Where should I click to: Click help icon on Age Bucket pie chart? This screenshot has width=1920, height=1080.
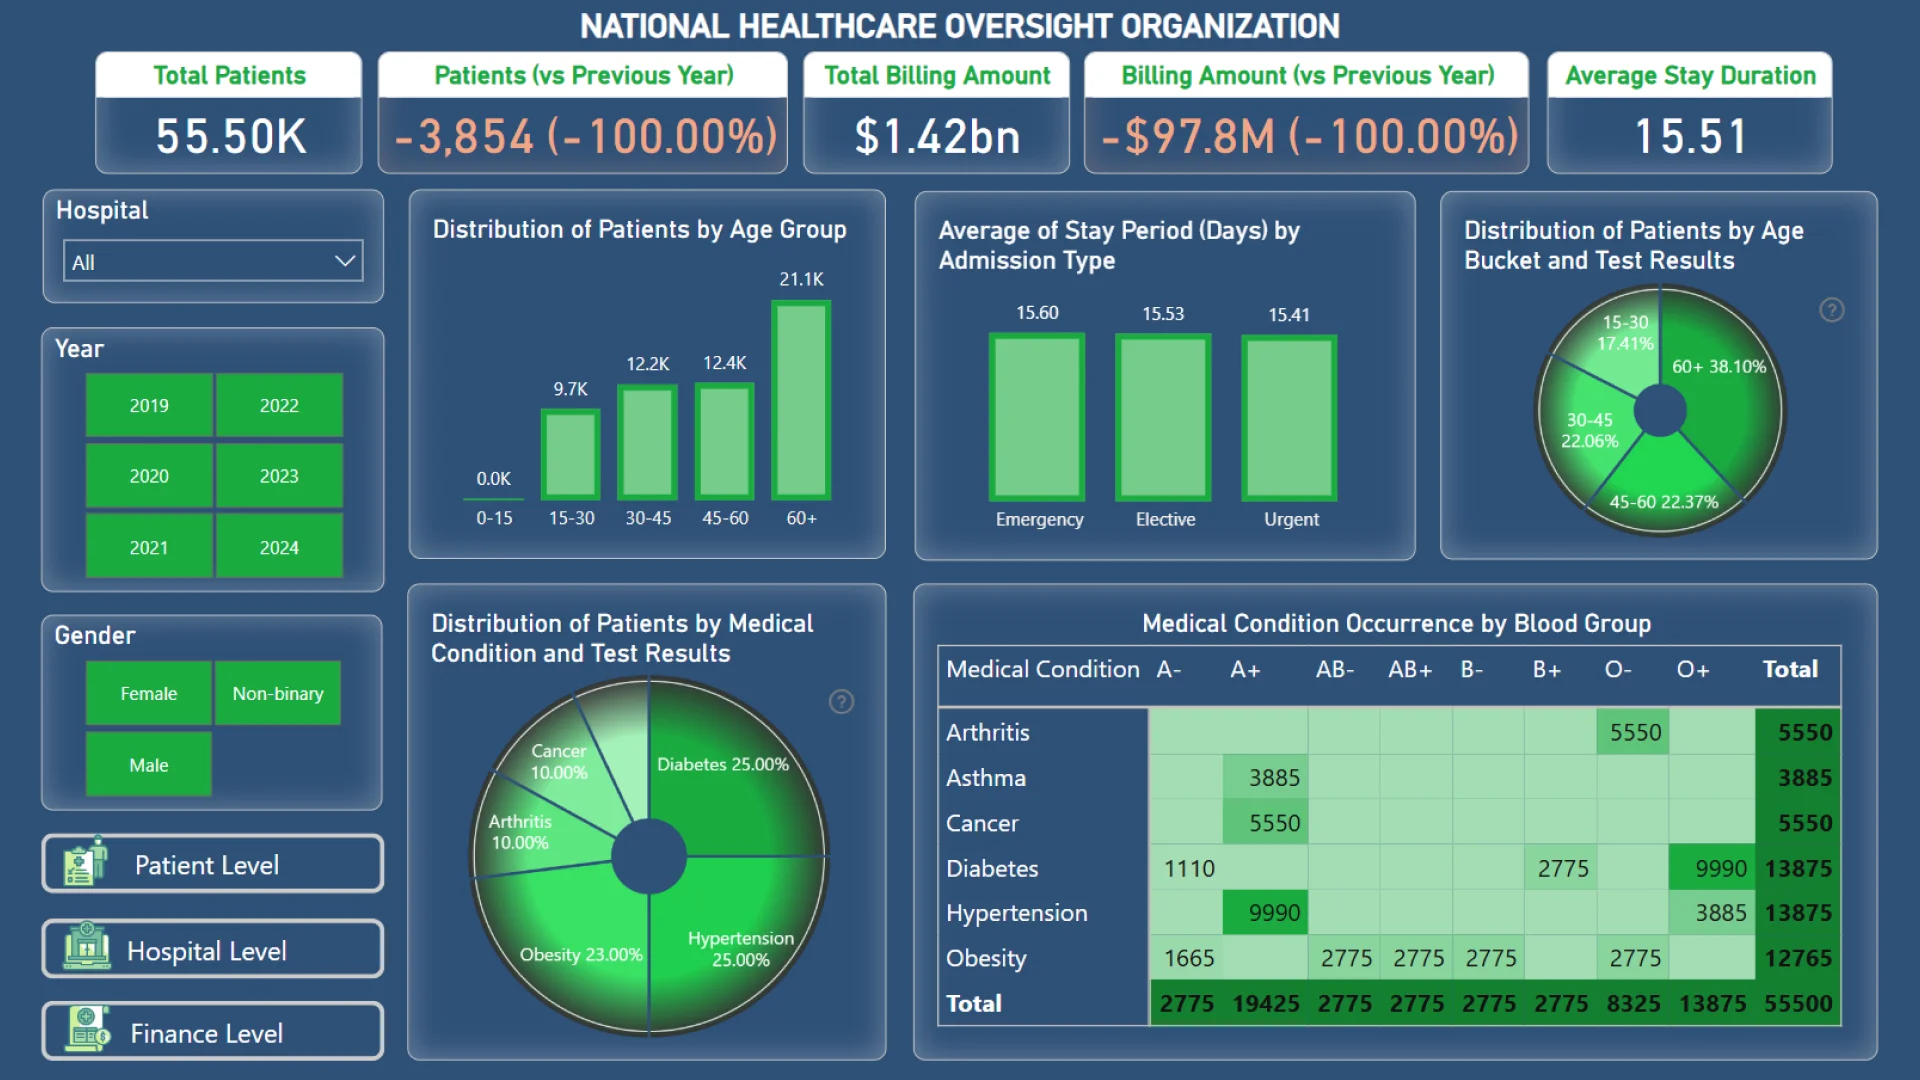[x=1831, y=310]
